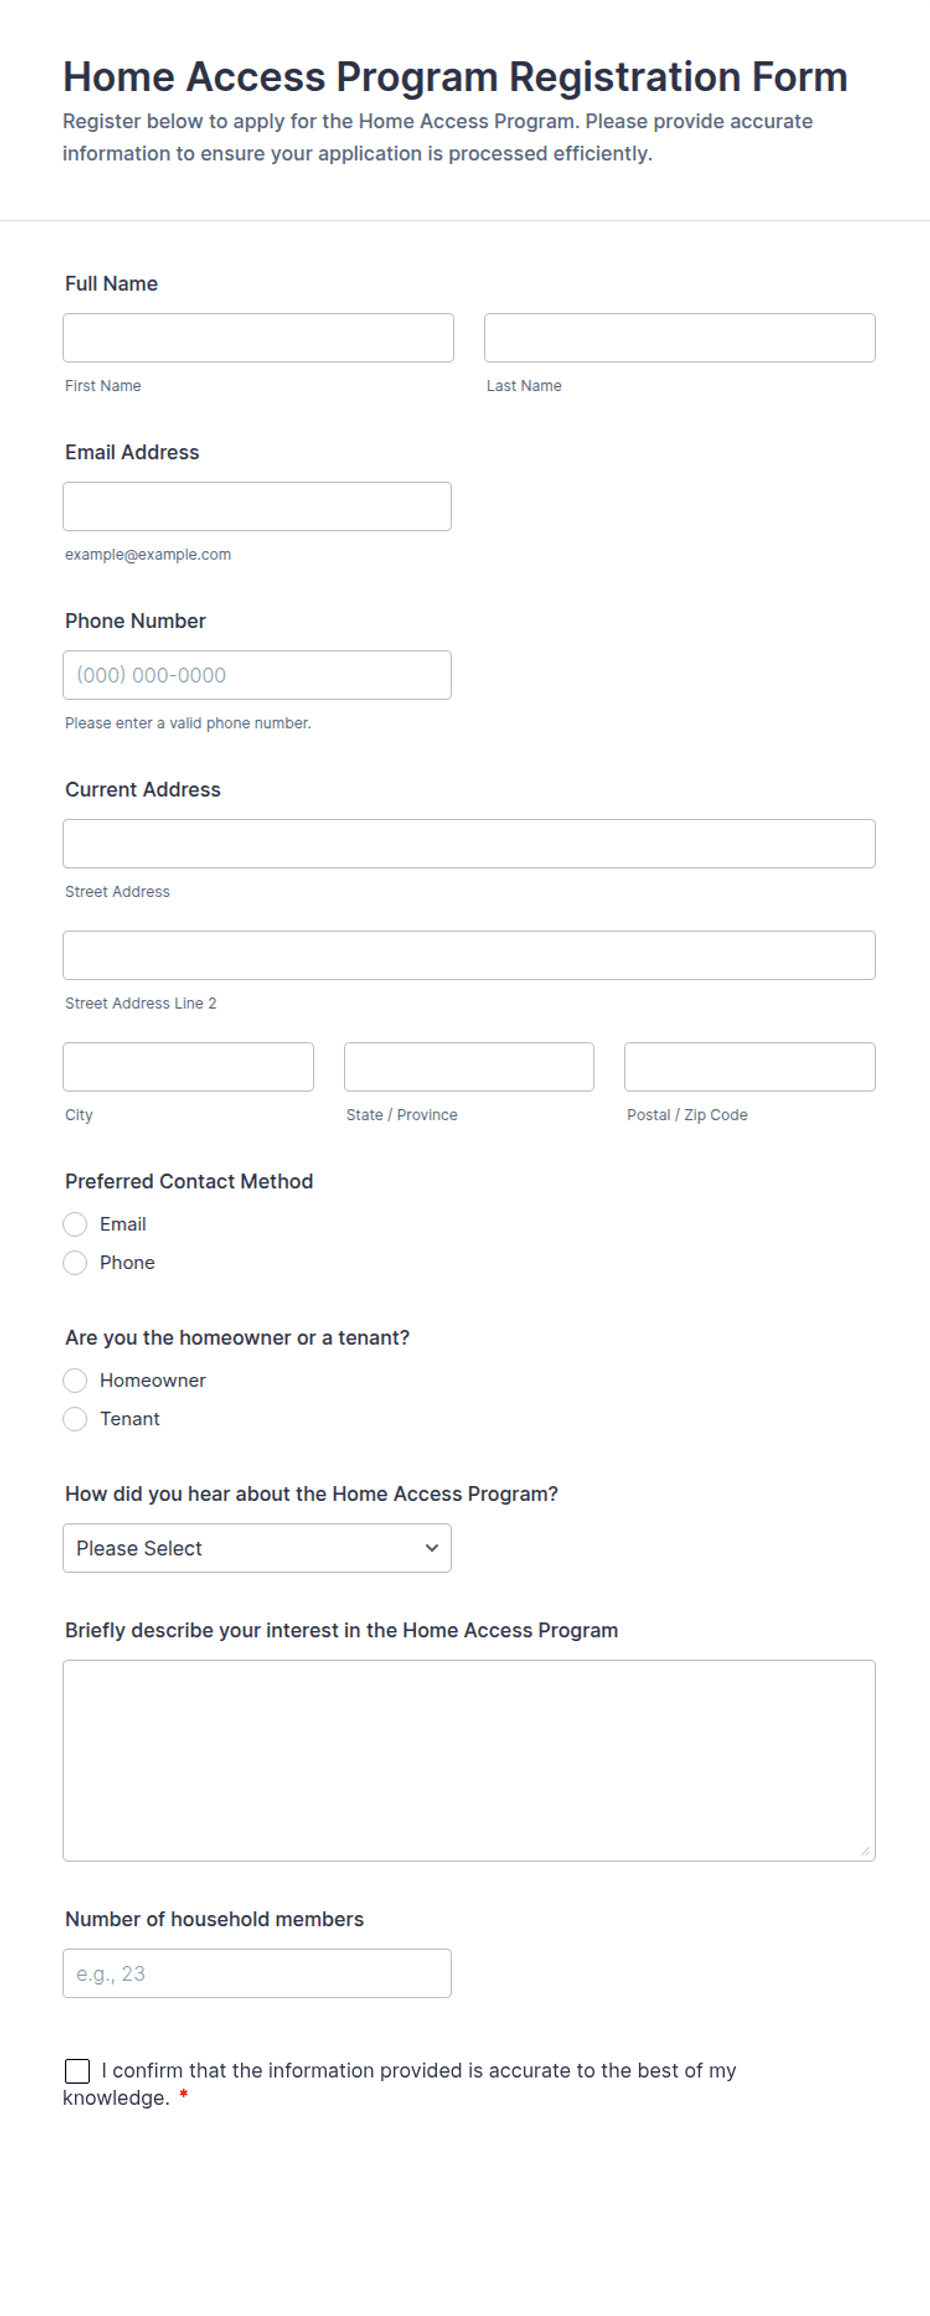Click the interest description text area

(x=469, y=1761)
